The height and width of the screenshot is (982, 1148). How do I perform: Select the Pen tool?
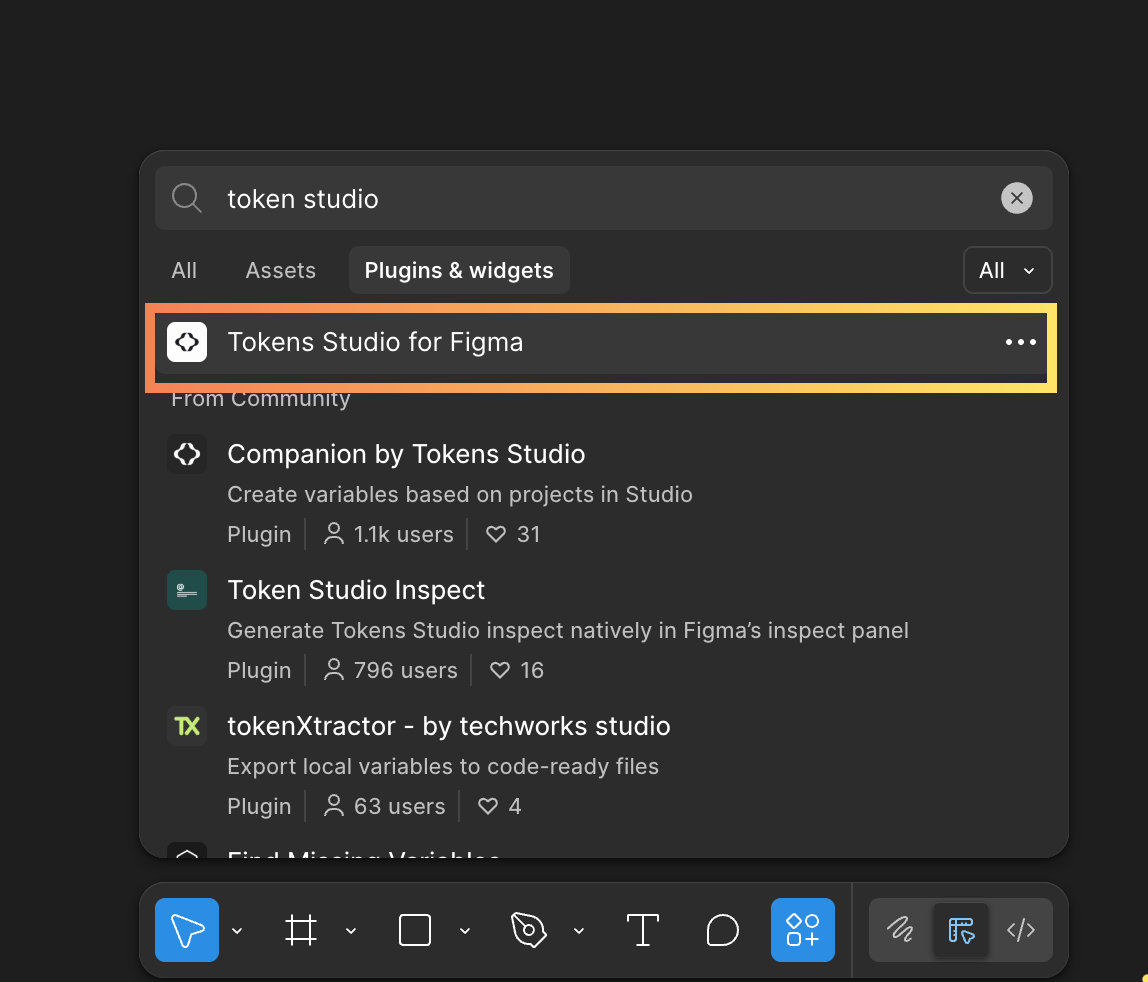pyautogui.click(x=529, y=930)
